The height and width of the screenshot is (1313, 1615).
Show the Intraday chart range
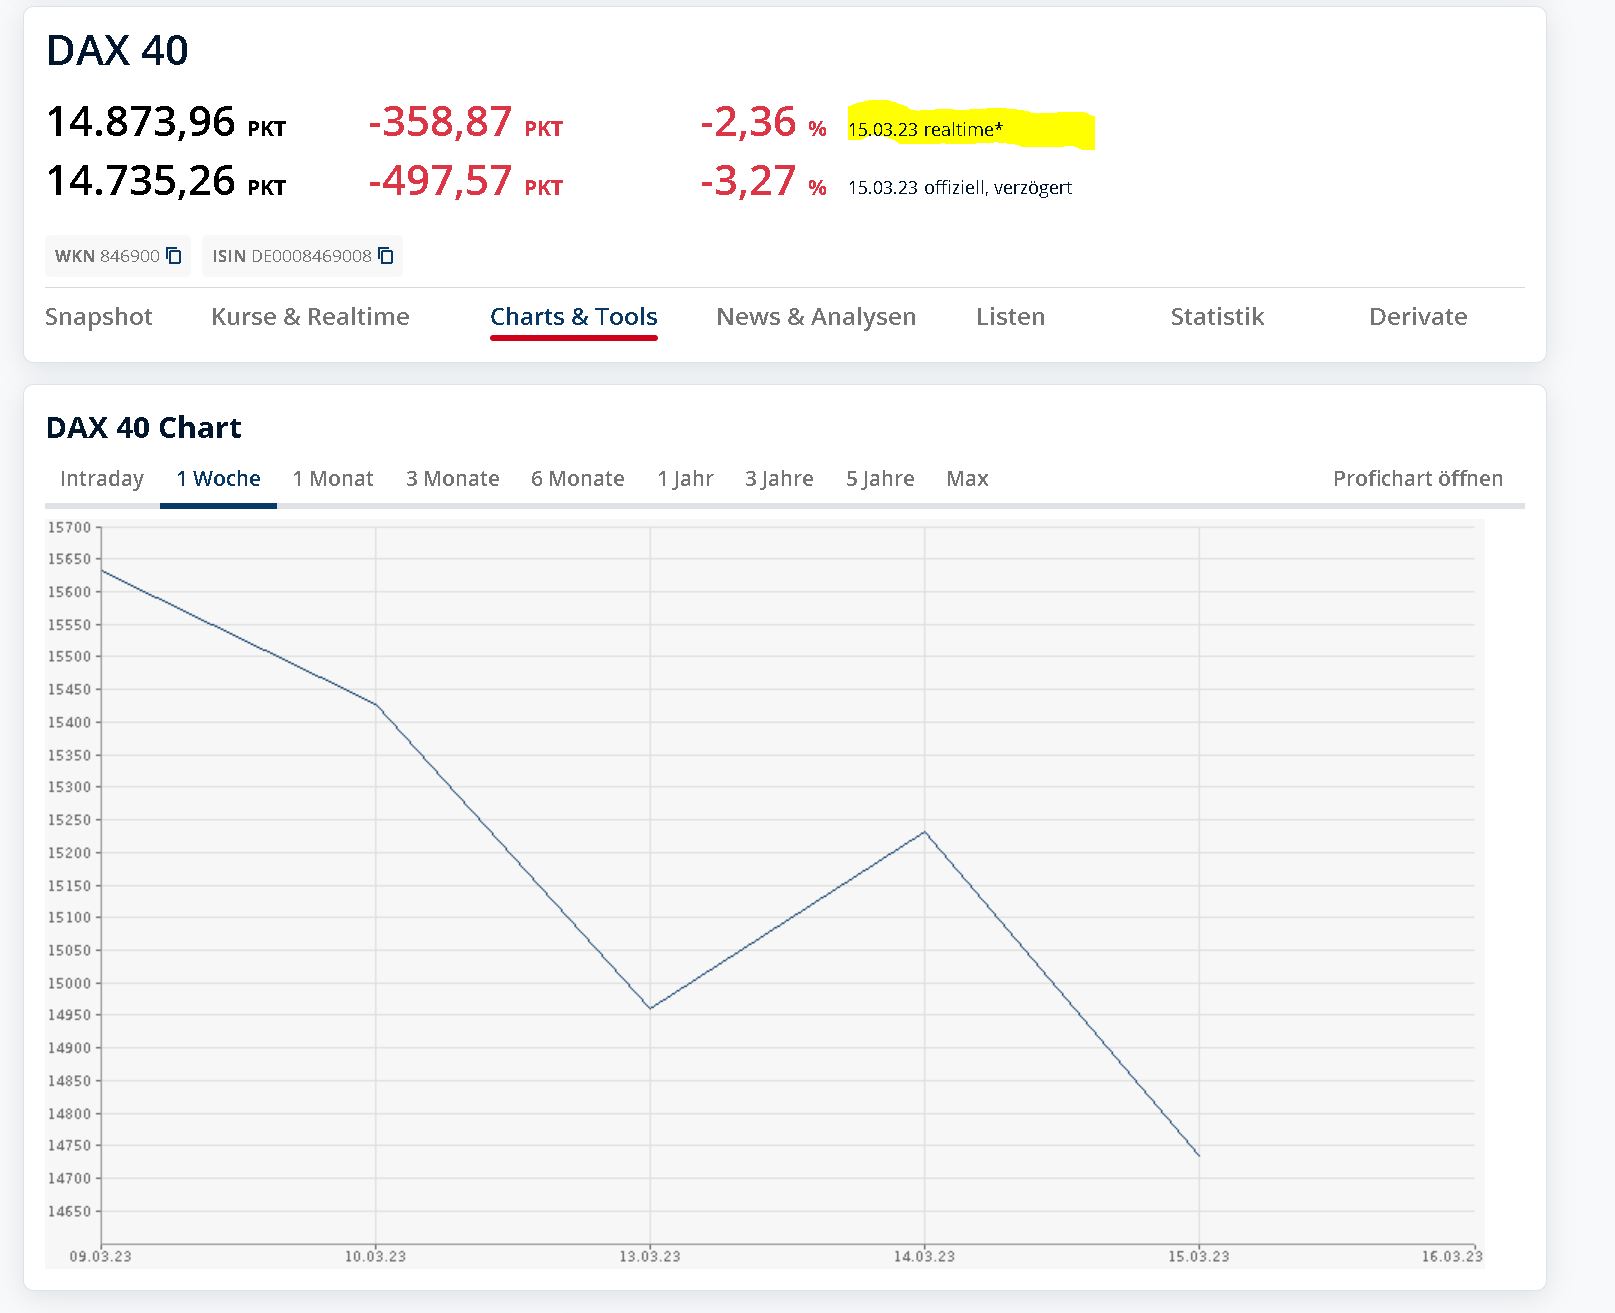102,479
